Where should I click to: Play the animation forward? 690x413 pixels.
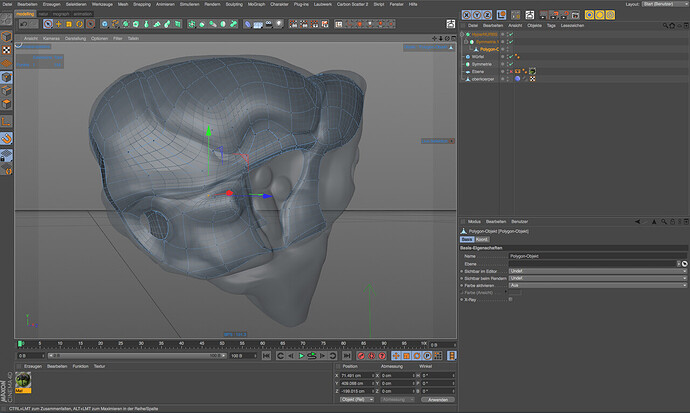pos(301,355)
